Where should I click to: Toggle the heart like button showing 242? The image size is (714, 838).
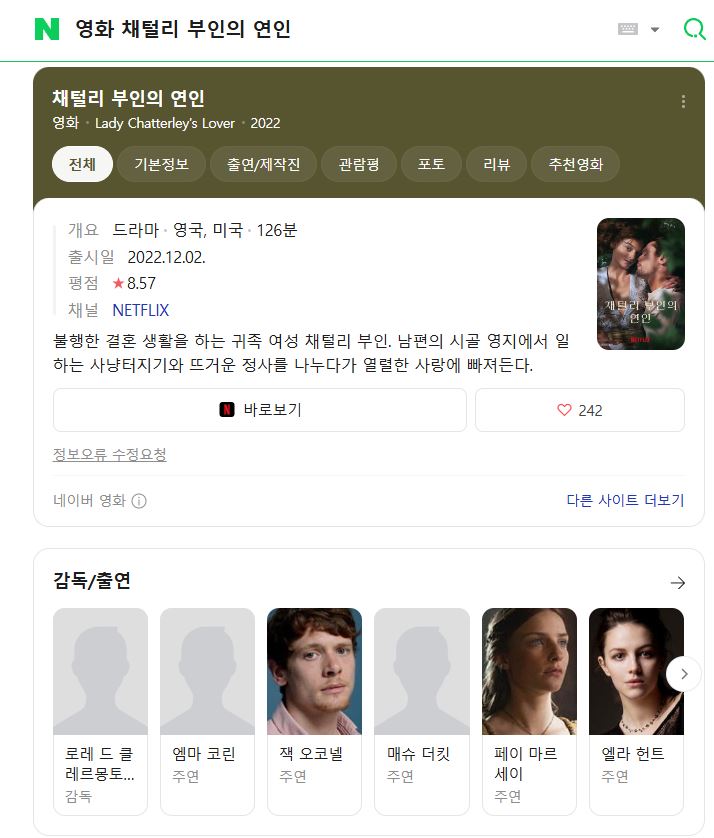tap(580, 410)
